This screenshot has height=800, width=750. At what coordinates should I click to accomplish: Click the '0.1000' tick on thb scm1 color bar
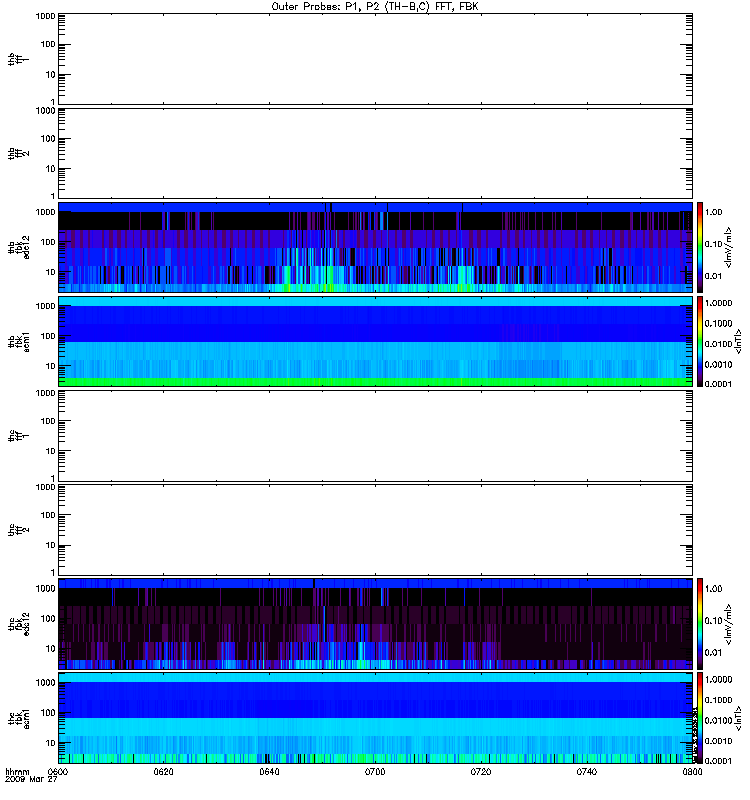(x=718, y=323)
